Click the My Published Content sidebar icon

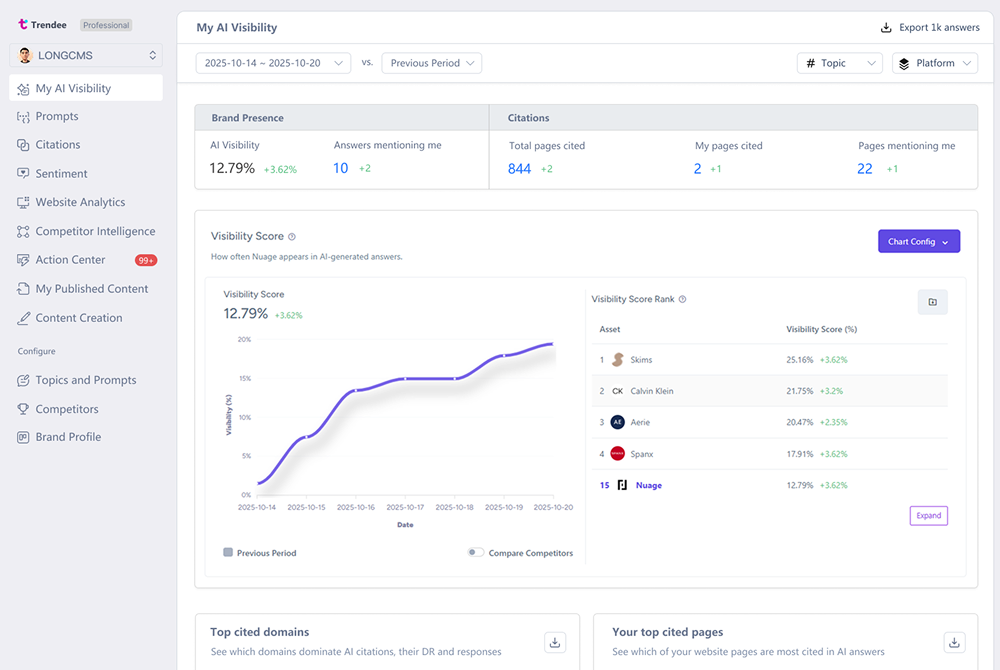[x=23, y=289]
